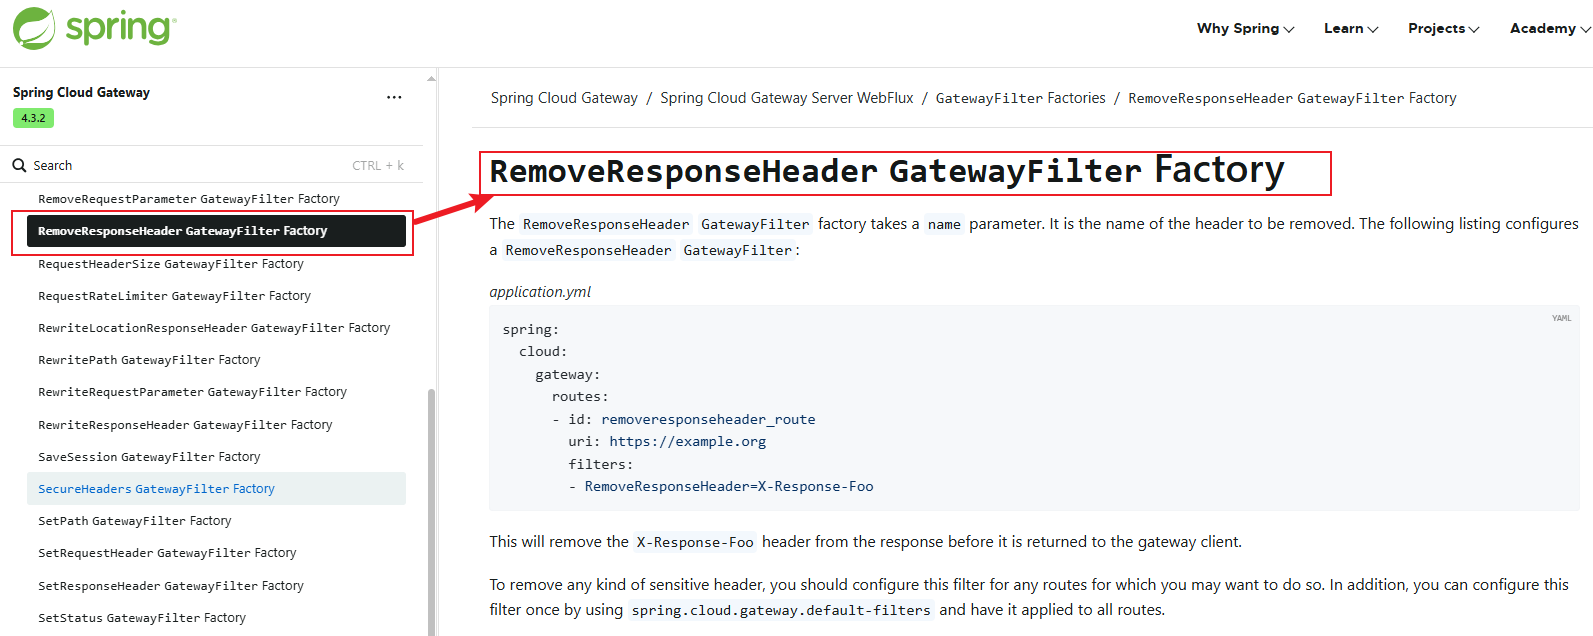Open RequestRateLimiter GatewayFilter Factory page

[x=174, y=296]
